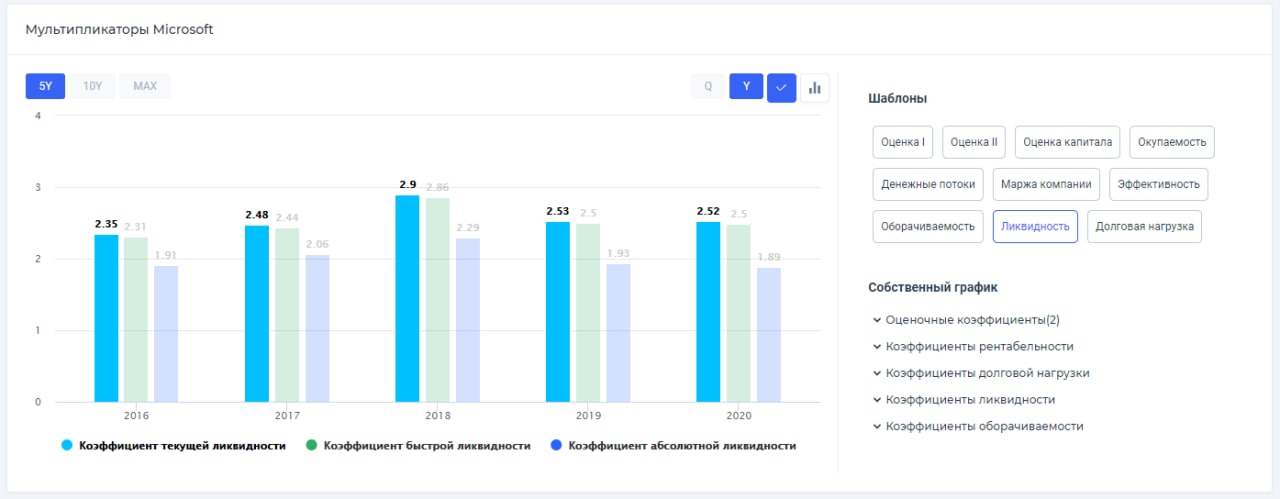The width and height of the screenshot is (1280, 499).
Task: Apply the Окупаемость template
Action: (x=1172, y=142)
